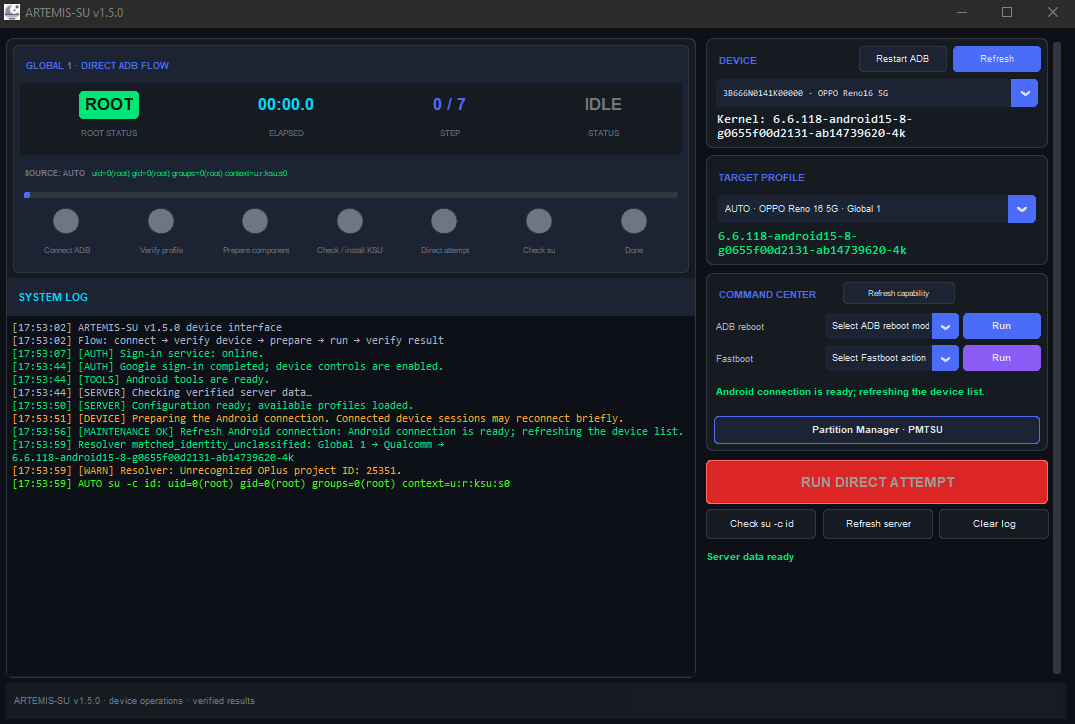The image size is (1075, 724).
Task: Click the Kernel version text under Device
Action: tap(814, 126)
